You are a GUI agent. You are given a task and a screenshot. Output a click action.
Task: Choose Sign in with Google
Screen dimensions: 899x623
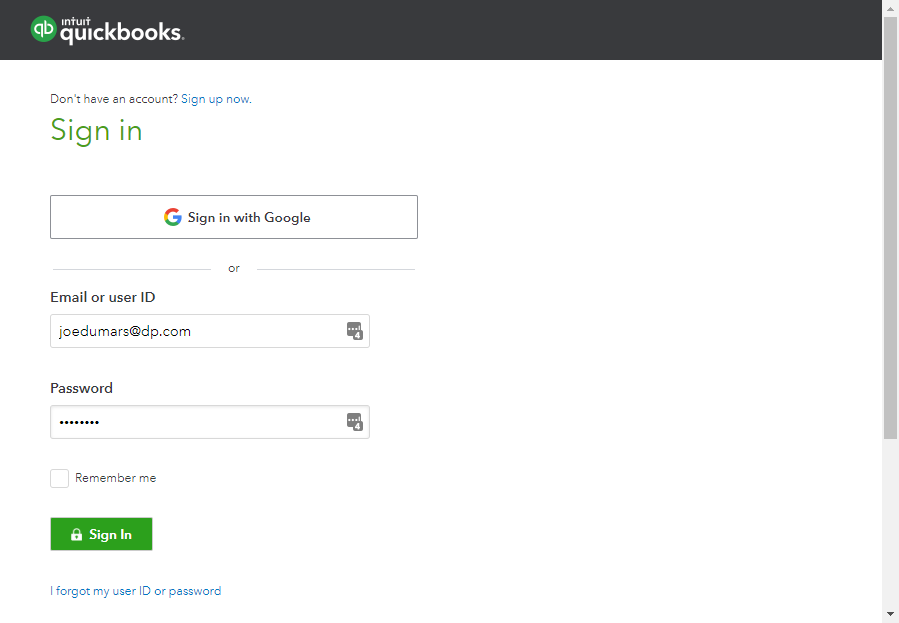coord(234,217)
